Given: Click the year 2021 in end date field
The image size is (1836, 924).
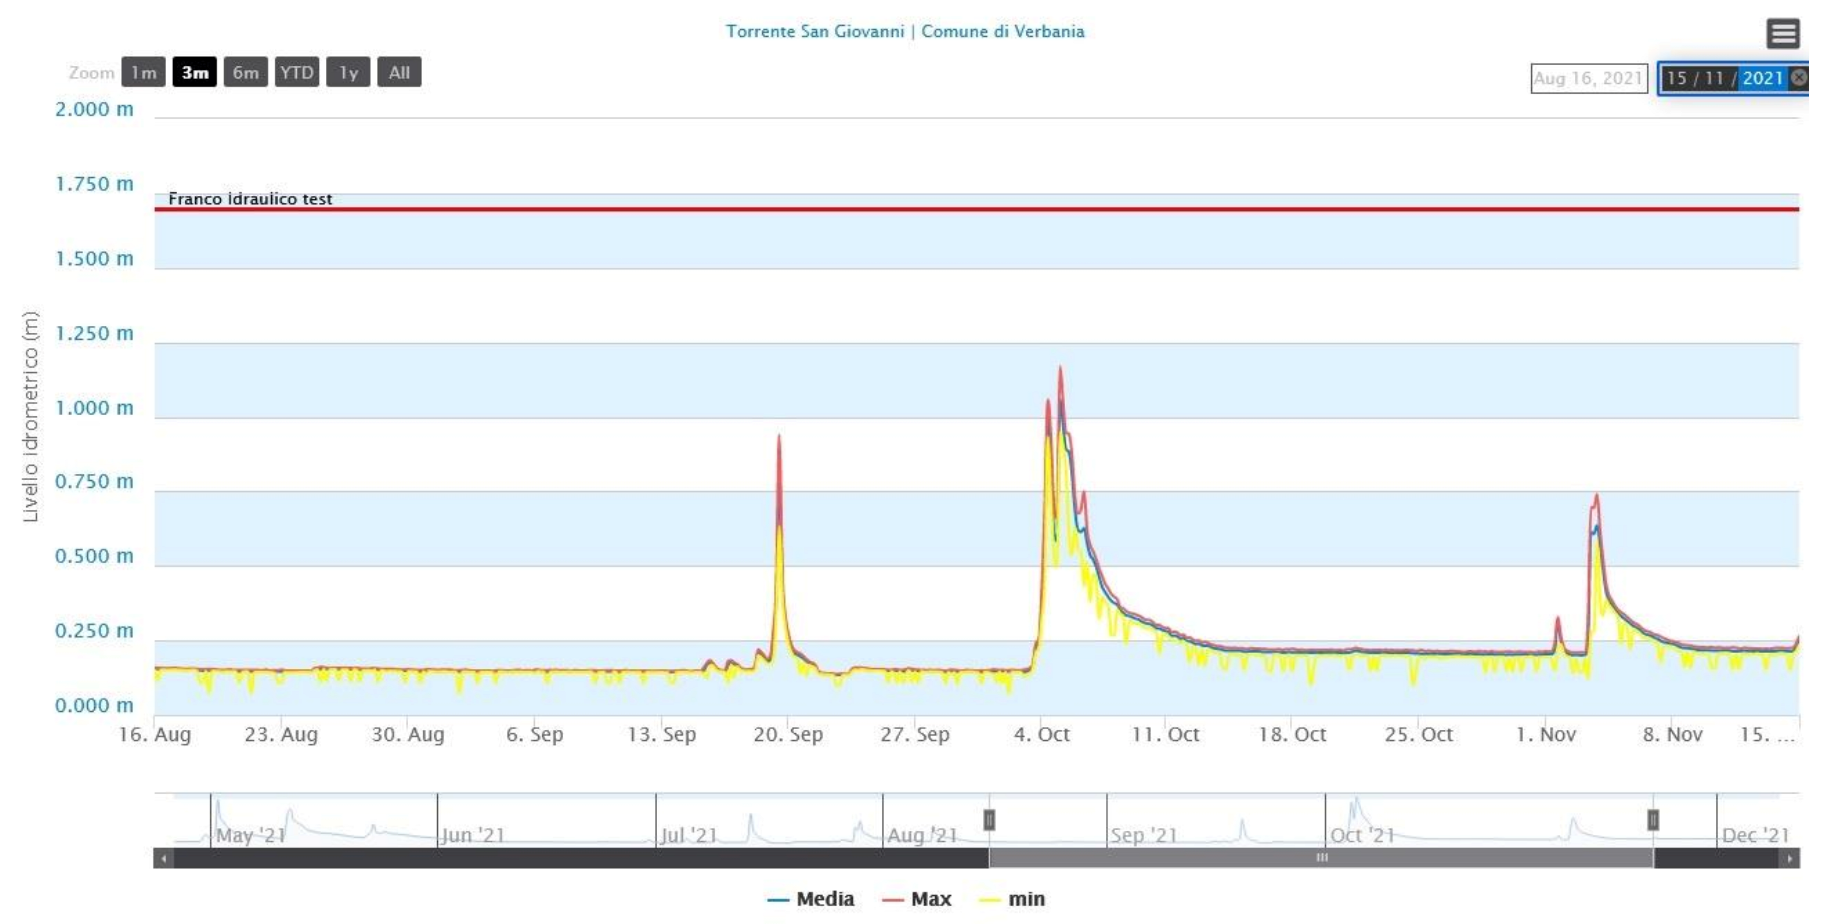Looking at the screenshot, I should pos(1762,78).
